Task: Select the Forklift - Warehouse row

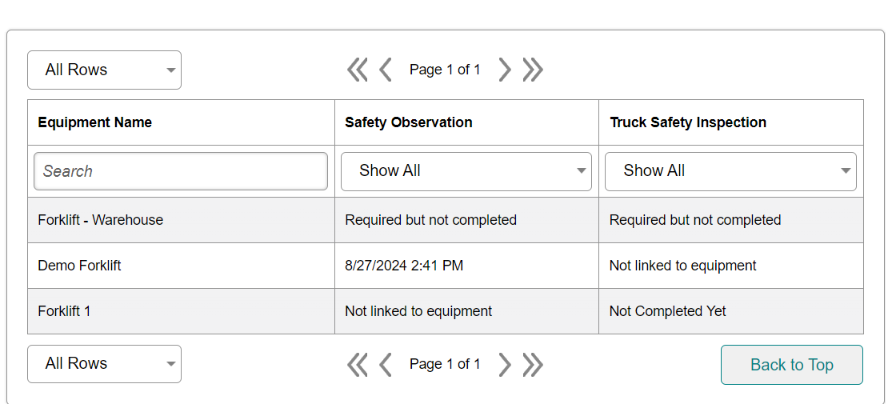Action: coord(445,220)
